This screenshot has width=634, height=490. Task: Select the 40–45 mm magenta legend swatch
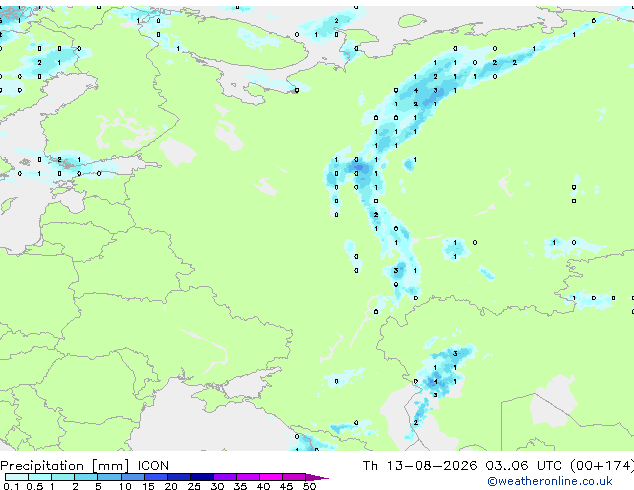(x=271, y=477)
